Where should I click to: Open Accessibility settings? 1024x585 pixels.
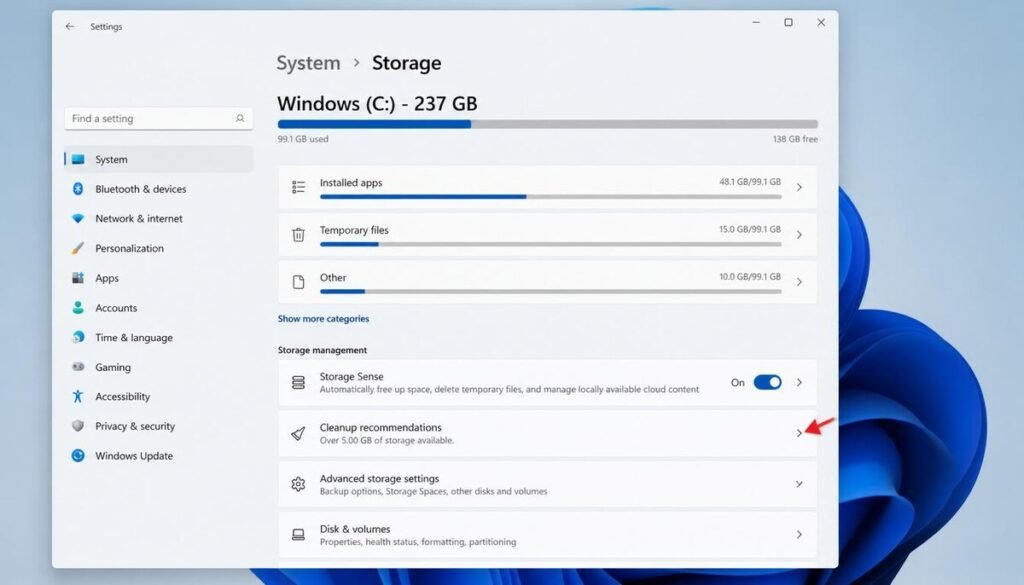[159, 396]
